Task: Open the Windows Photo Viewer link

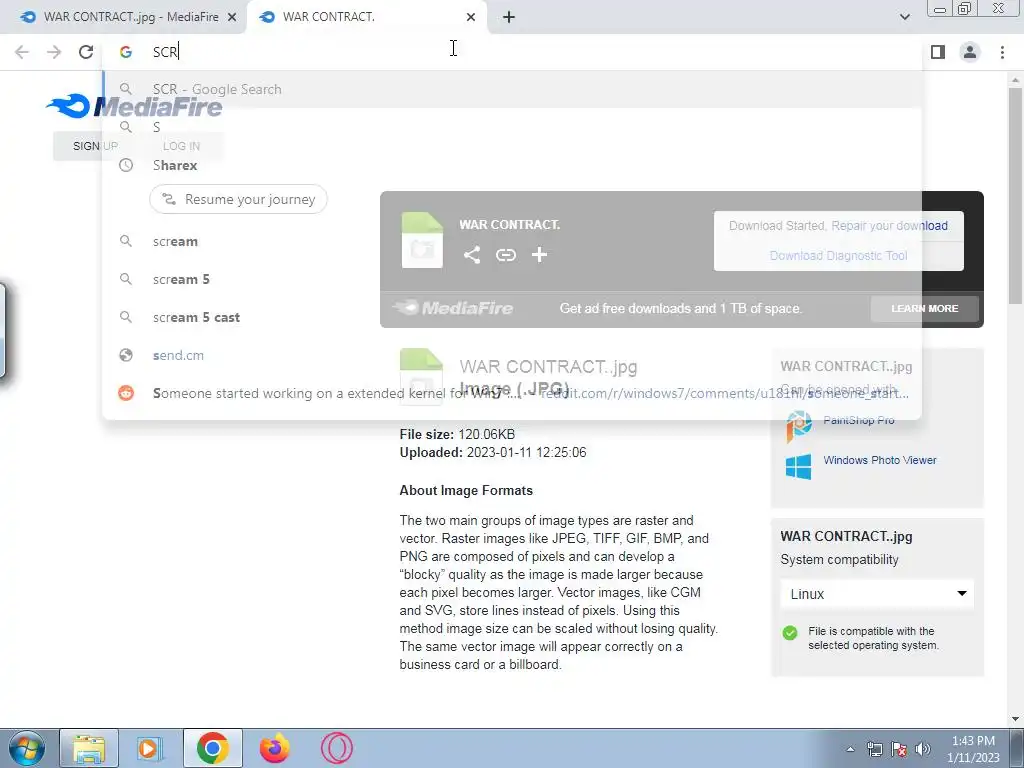Action: 879,460
